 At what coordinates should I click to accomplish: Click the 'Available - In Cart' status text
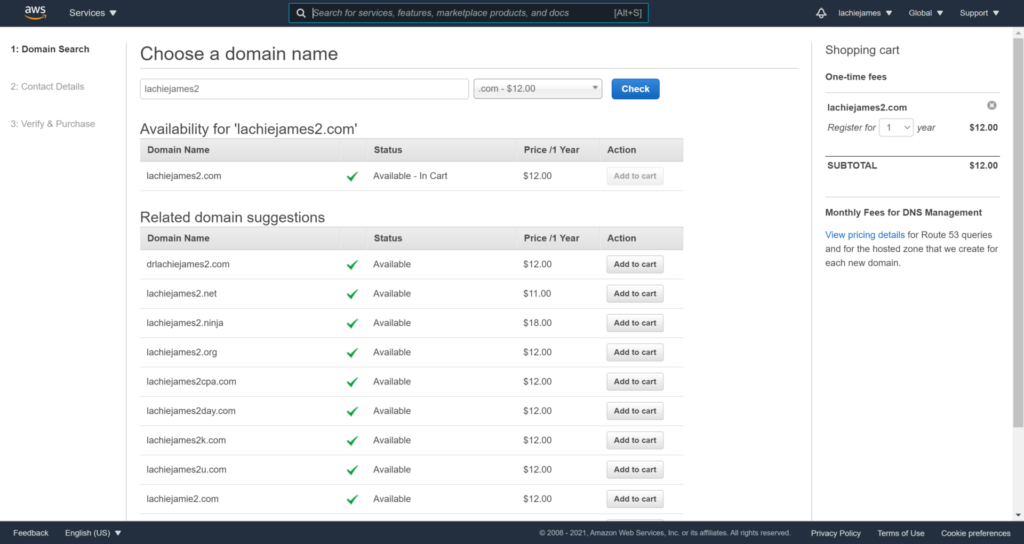pyautogui.click(x=410, y=176)
